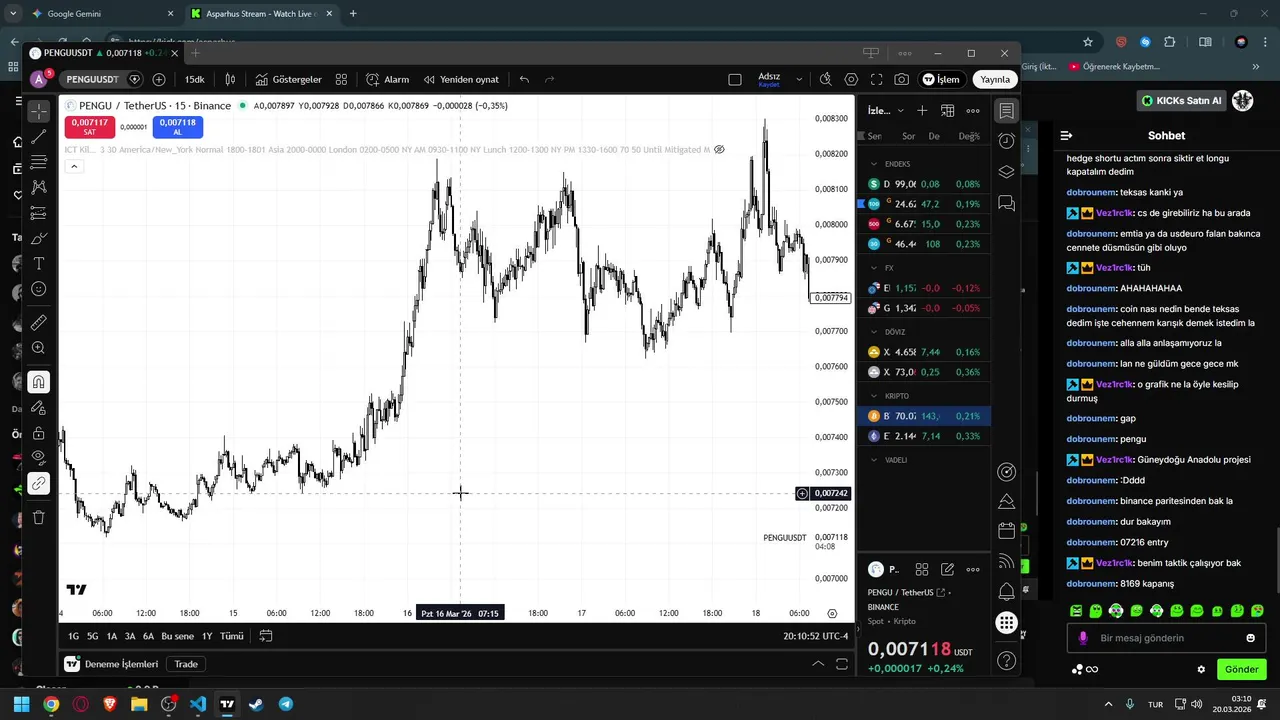Collapse the FX watchlist section

point(874,268)
